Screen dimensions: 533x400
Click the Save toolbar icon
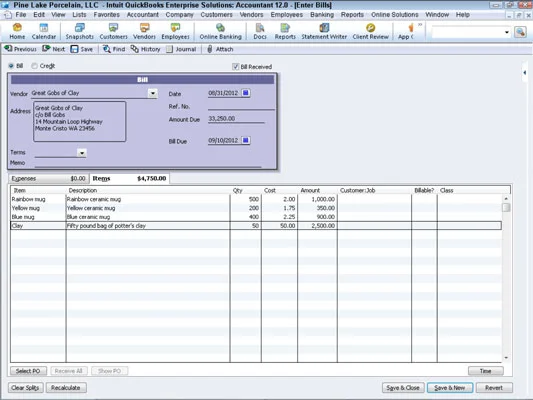coord(82,49)
